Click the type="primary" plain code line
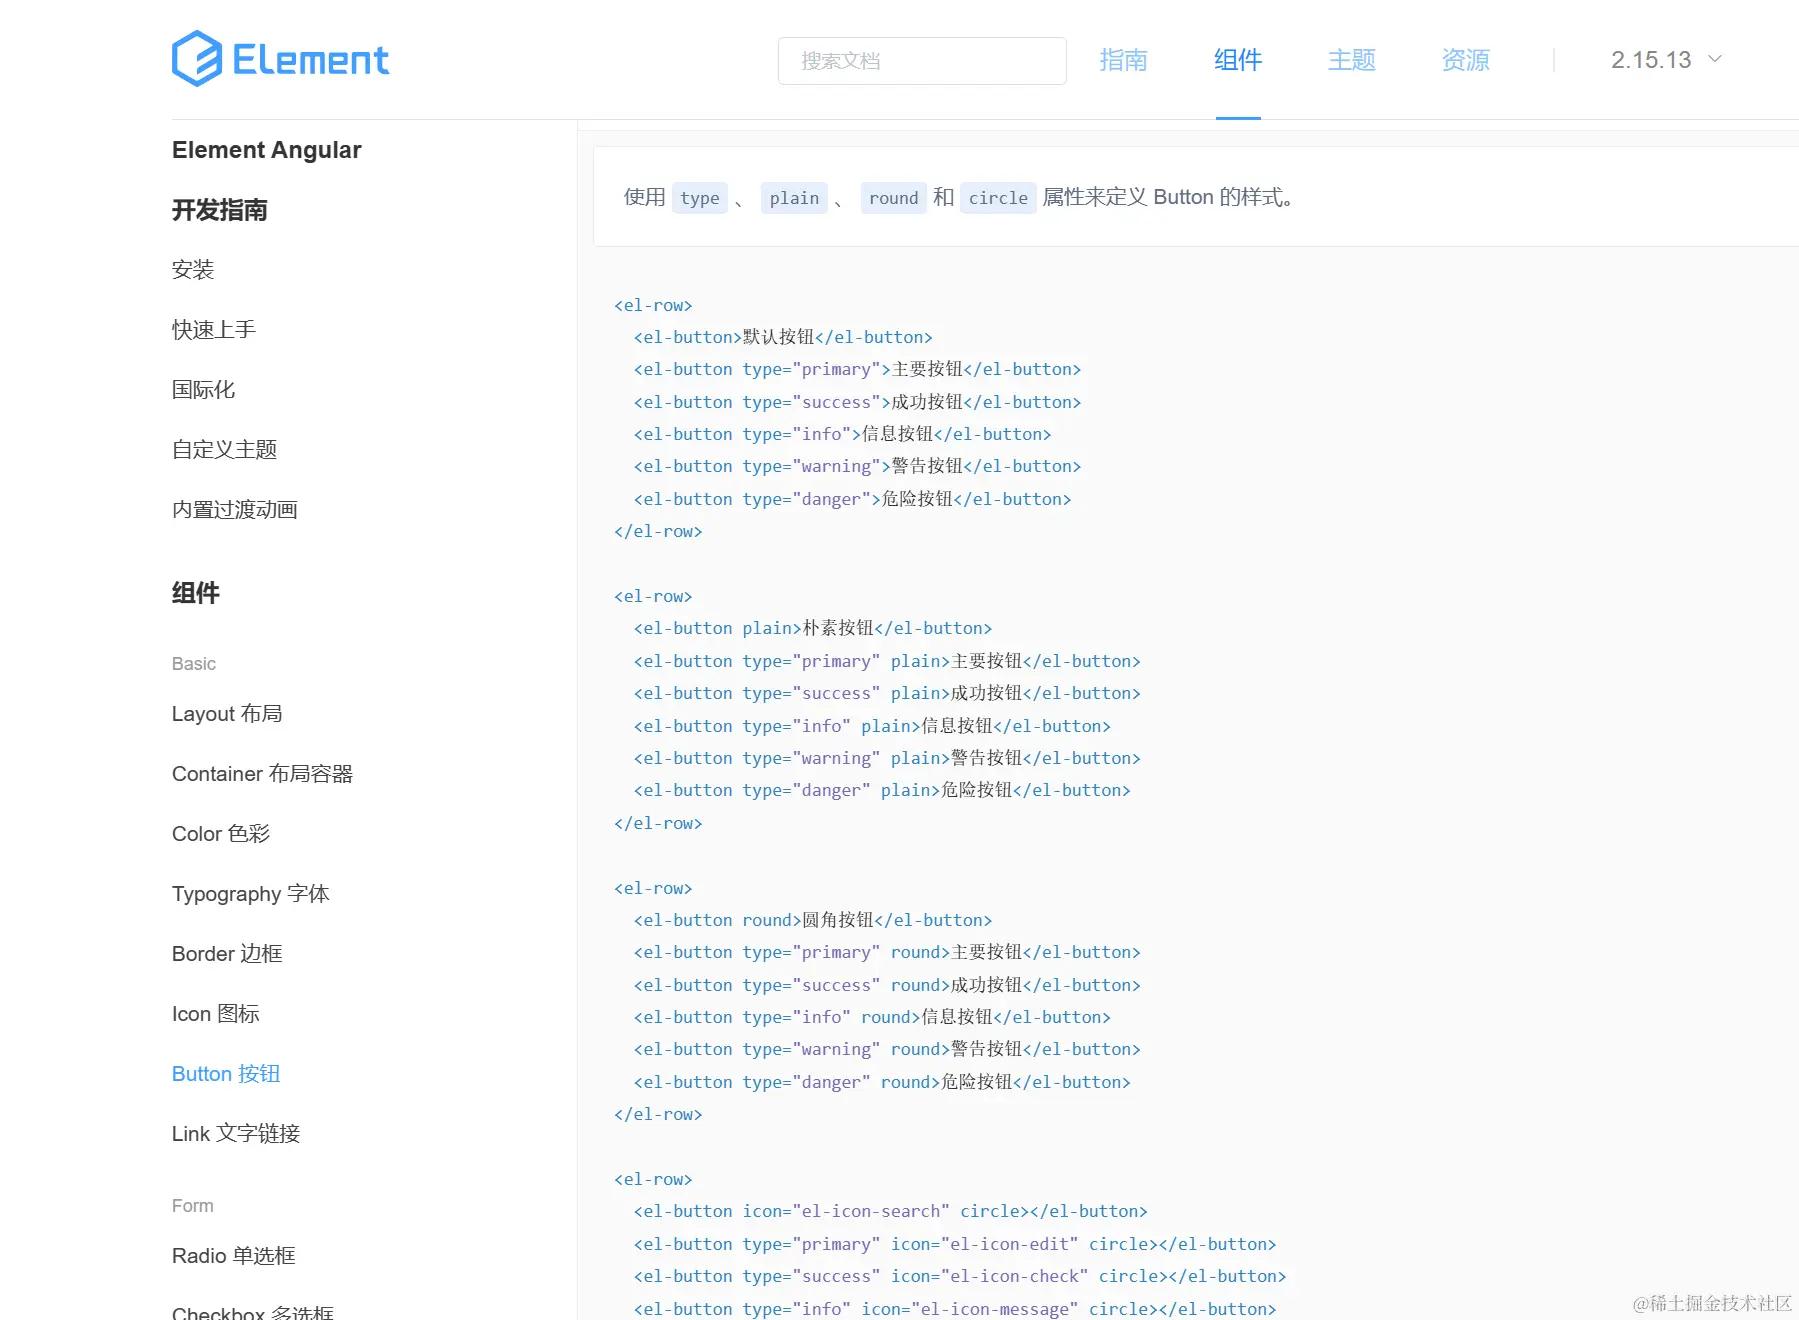Screen dimensions: 1799x1320 [x=887, y=661]
